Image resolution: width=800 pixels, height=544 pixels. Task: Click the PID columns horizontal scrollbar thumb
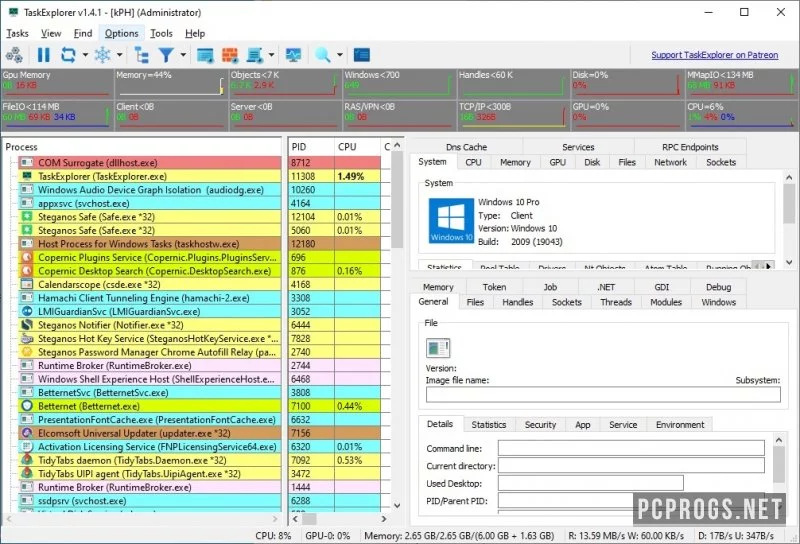[x=309, y=518]
